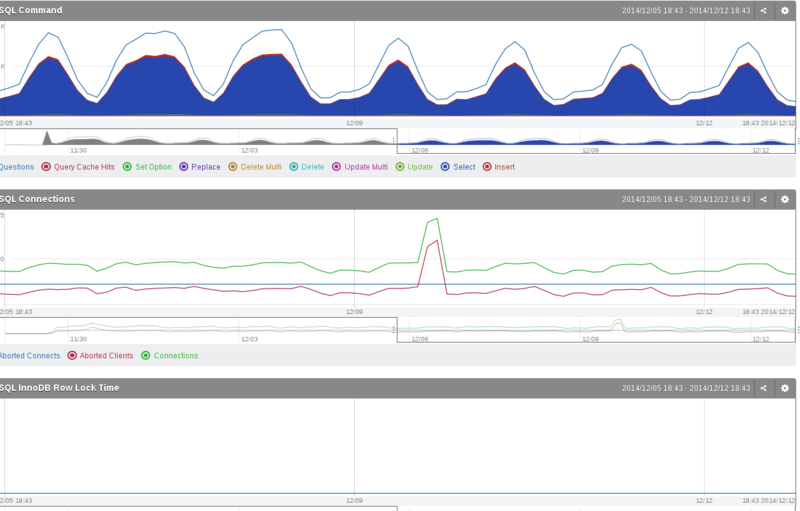Click InnoDB Row Lock Time date range text
This screenshot has width=800, height=511.
686,388
